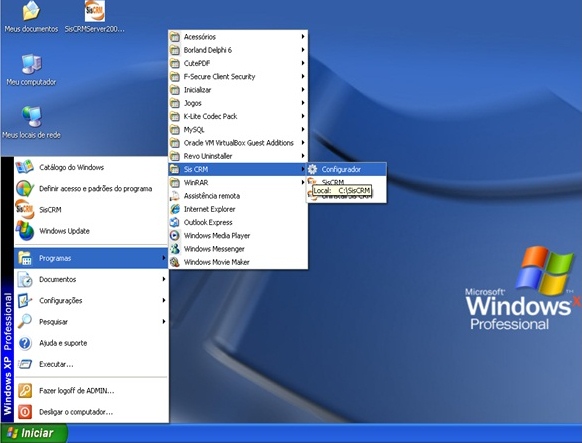Click the Windows flag on Iniciar
Image resolution: width=582 pixels, height=443 pixels.
click(x=12, y=433)
